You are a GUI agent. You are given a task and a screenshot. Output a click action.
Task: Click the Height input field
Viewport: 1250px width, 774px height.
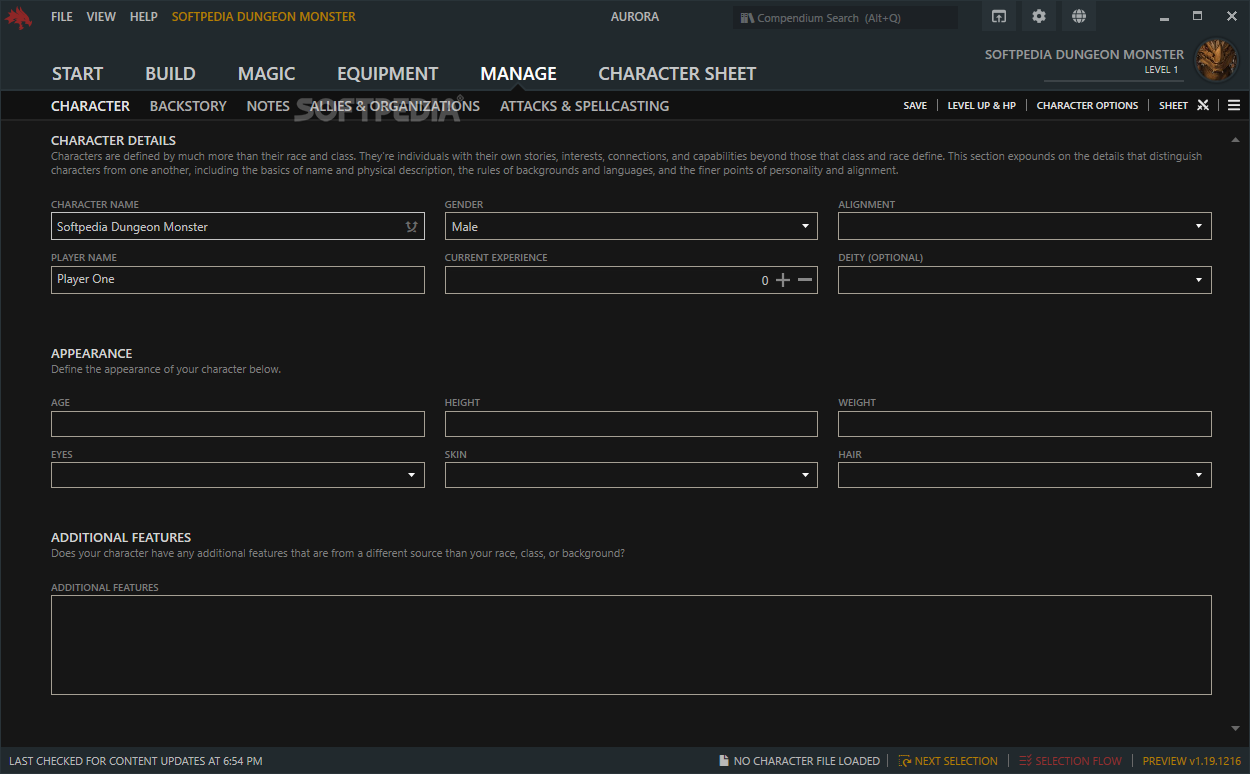[x=631, y=424]
